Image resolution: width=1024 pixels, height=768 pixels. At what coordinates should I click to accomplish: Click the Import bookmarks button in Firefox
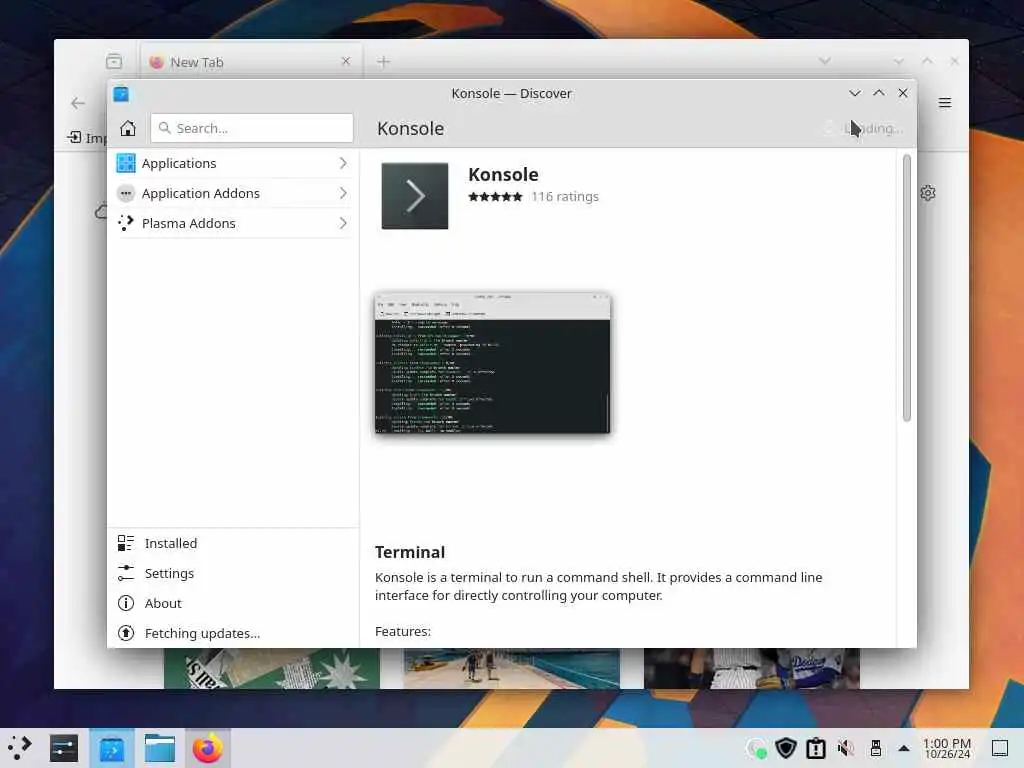click(87, 137)
